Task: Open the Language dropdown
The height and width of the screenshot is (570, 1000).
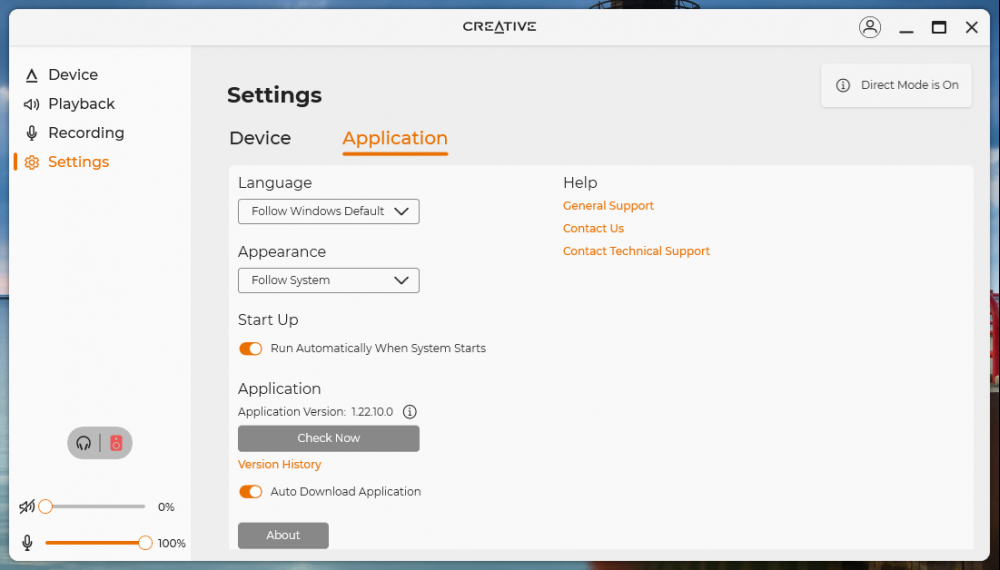Action: click(x=328, y=212)
